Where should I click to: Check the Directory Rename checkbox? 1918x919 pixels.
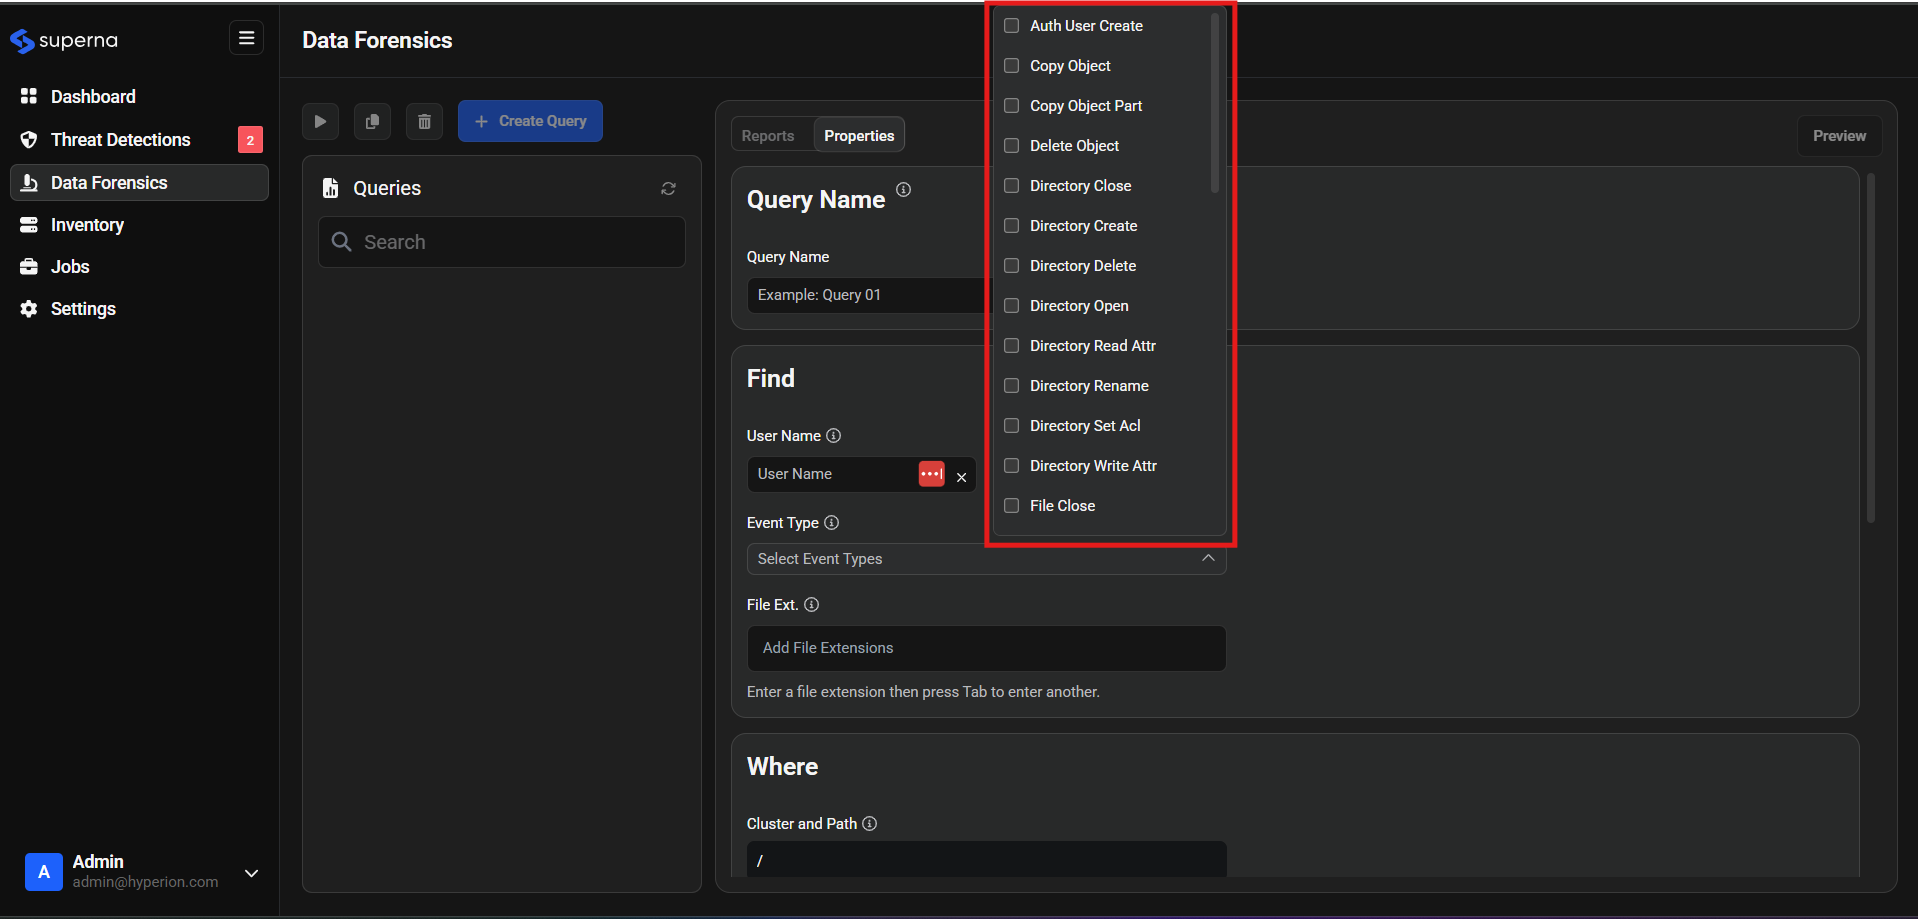[1011, 386]
